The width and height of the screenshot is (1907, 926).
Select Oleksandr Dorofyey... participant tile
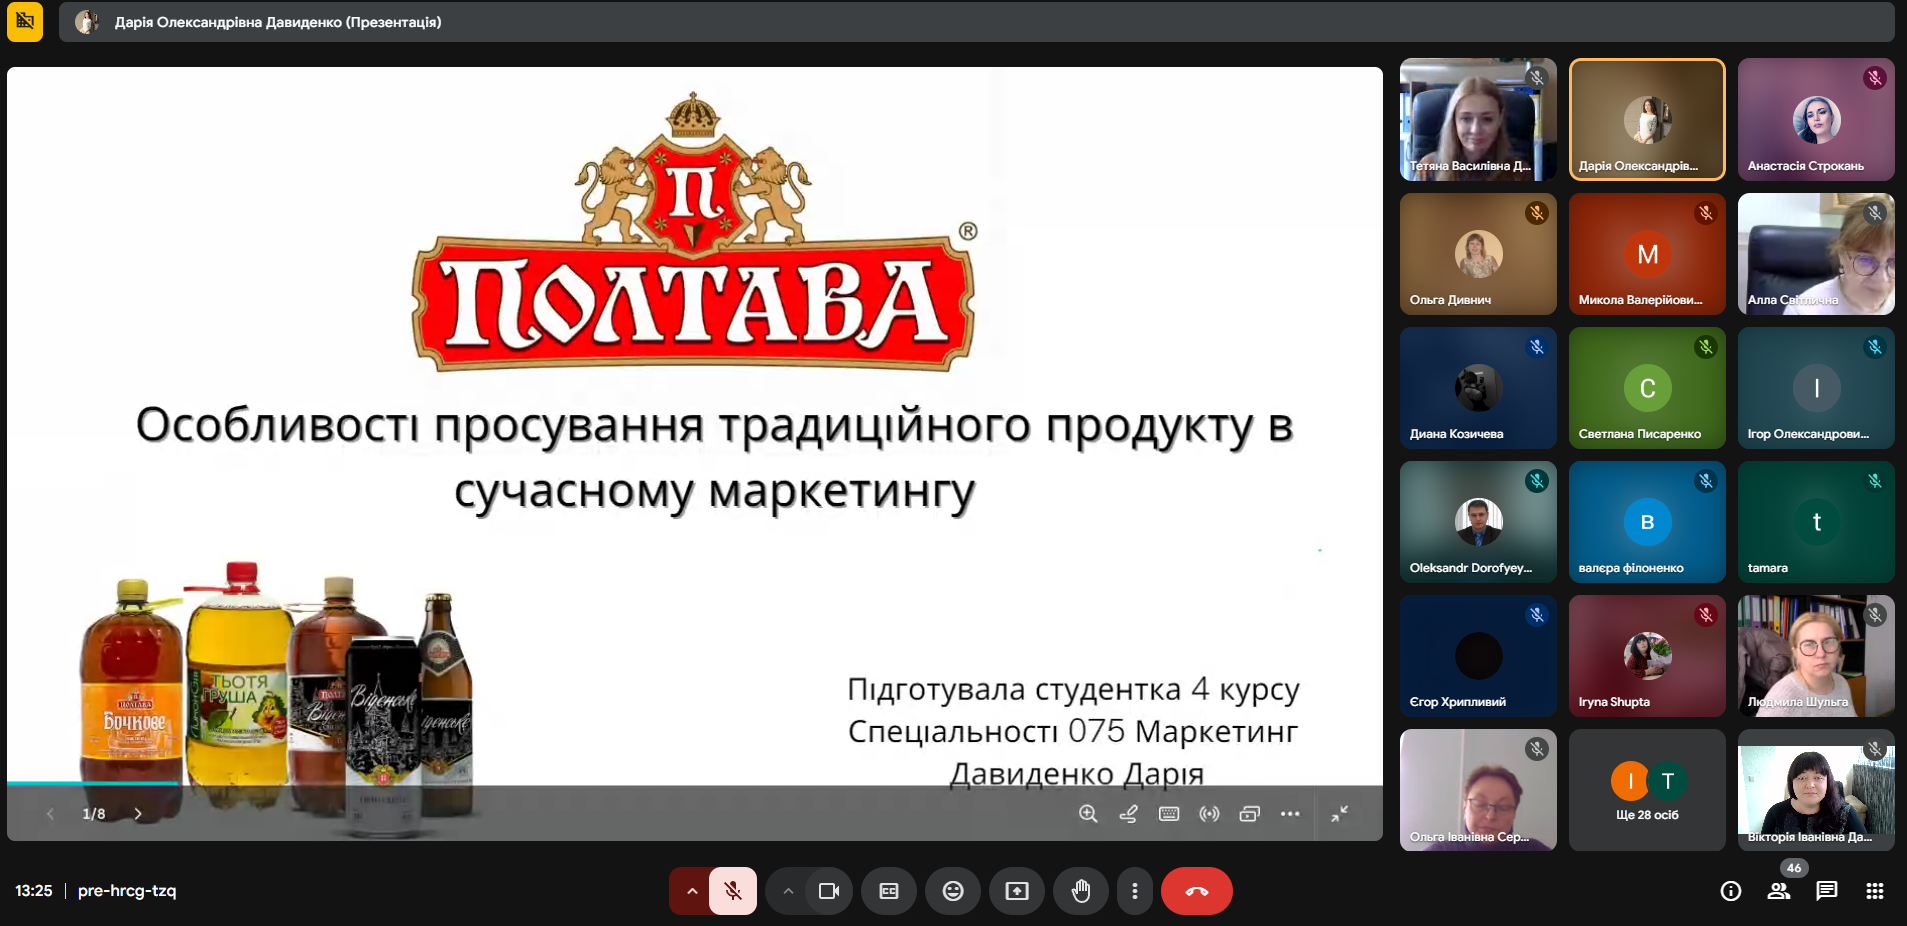1478,522
